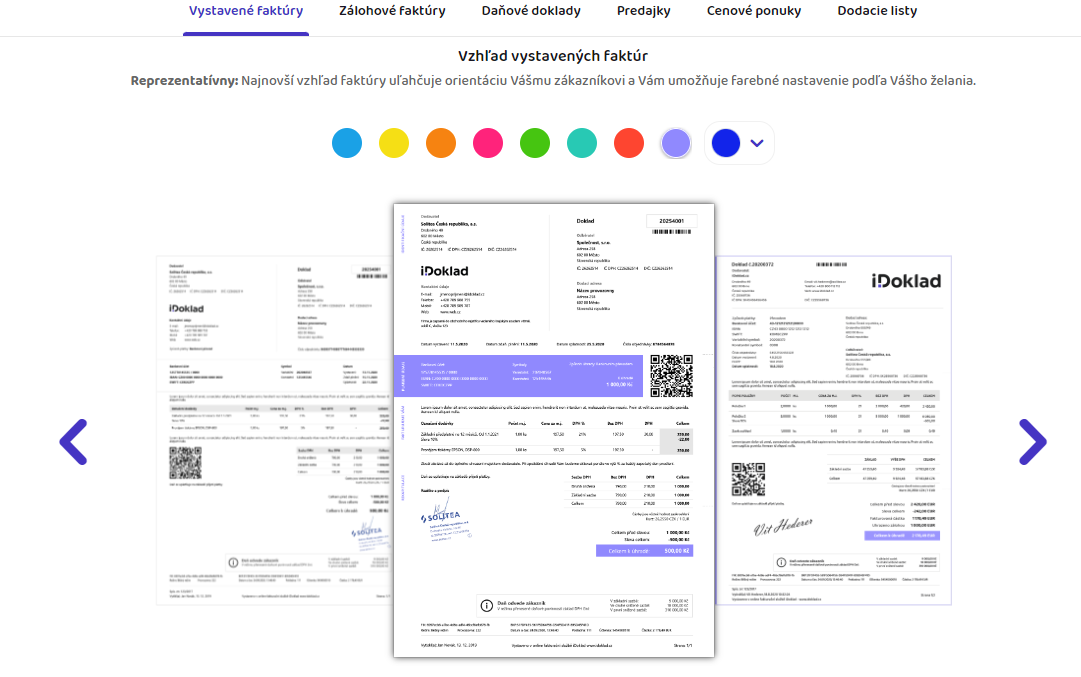This screenshot has height=677, width=1081.
Task: Choose the yellow color swatch
Action: click(x=394, y=143)
